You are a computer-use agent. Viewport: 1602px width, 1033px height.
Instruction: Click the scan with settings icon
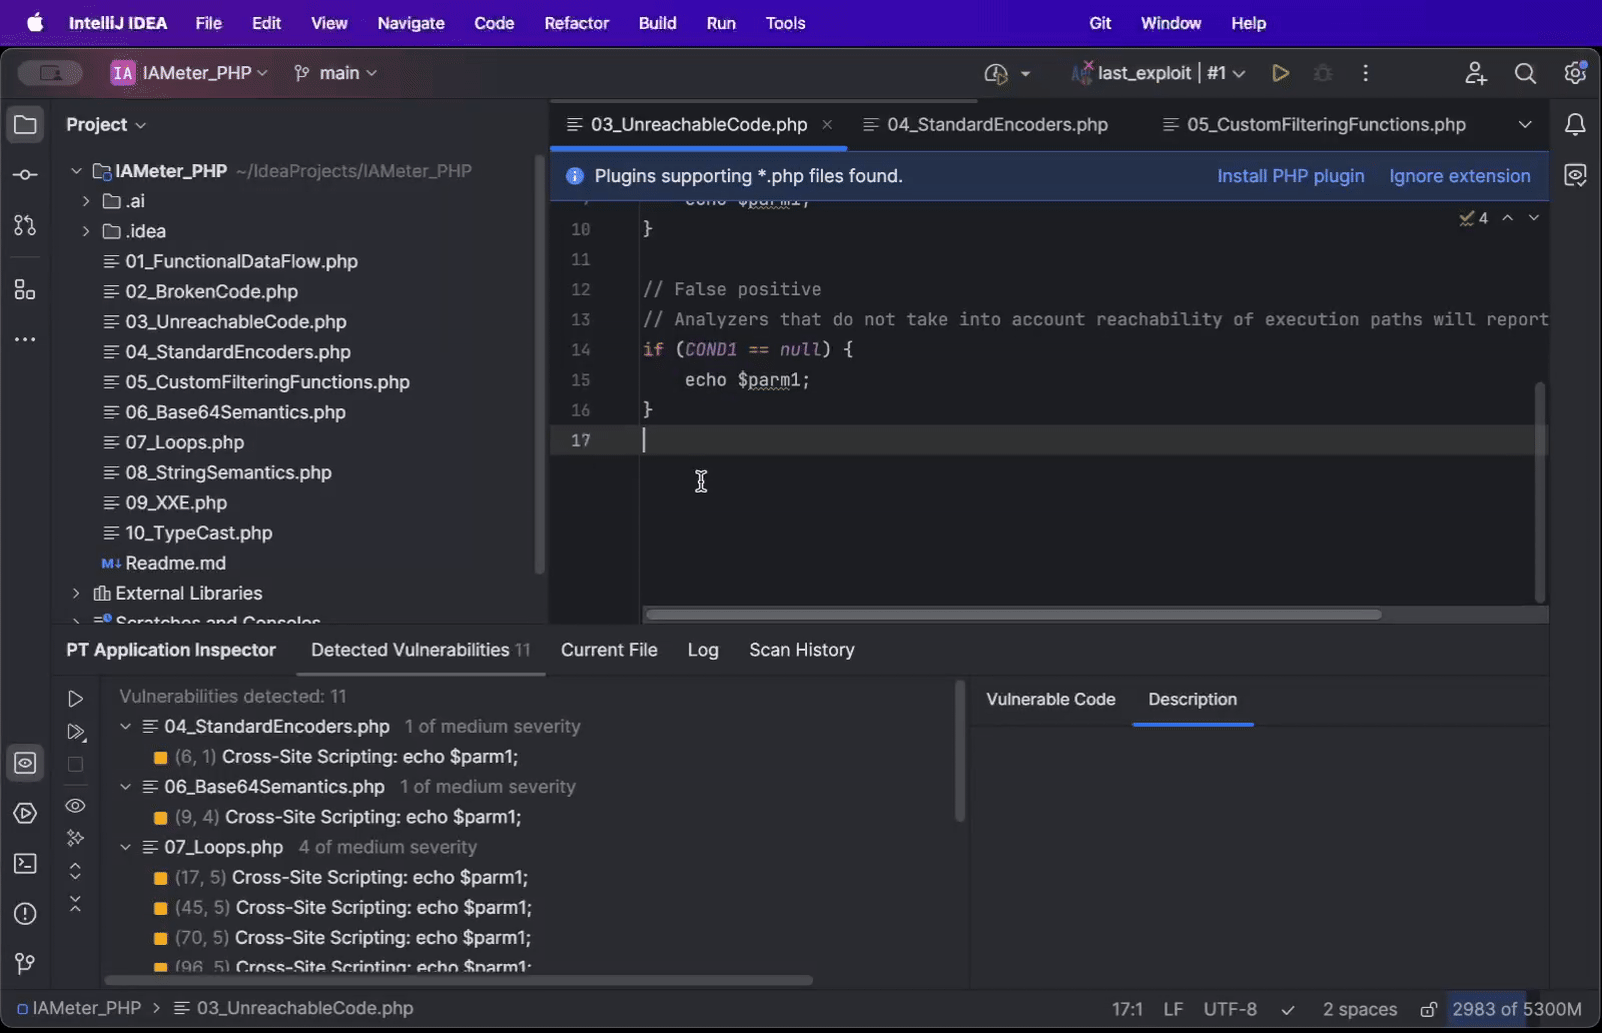click(75, 732)
